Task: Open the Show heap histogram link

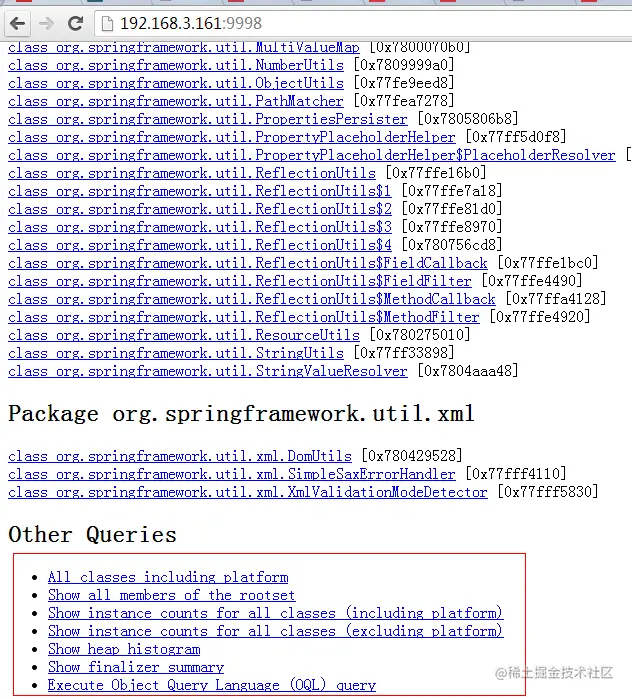Action: click(x=124, y=650)
